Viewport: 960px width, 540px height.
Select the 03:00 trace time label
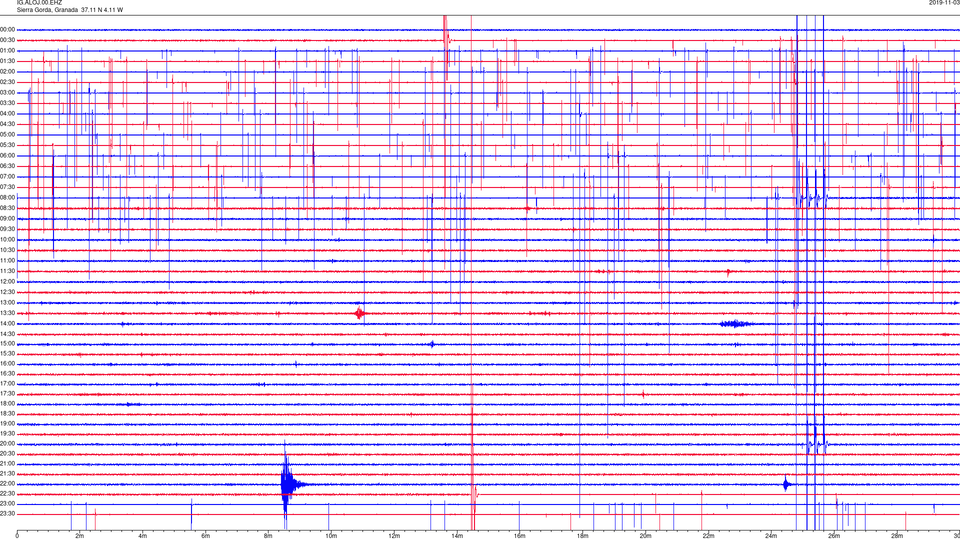[x=8, y=92]
